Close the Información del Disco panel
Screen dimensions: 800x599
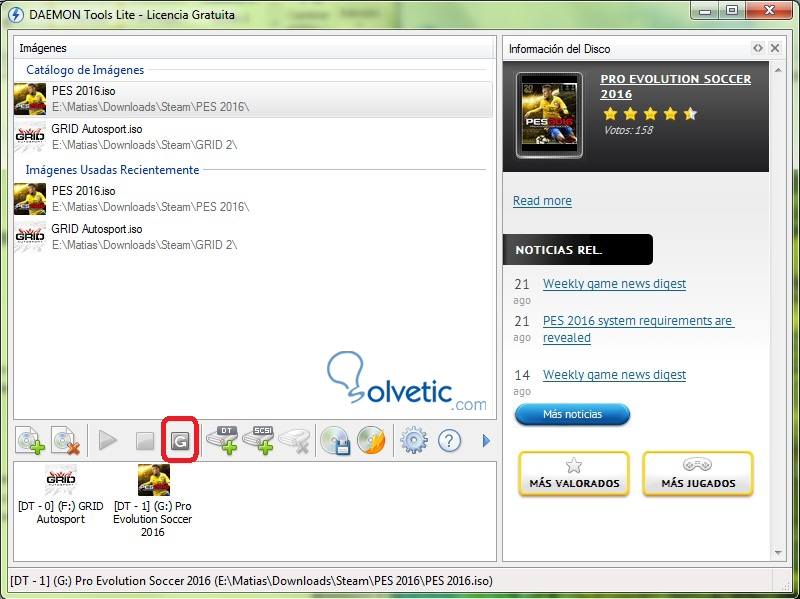(x=775, y=48)
